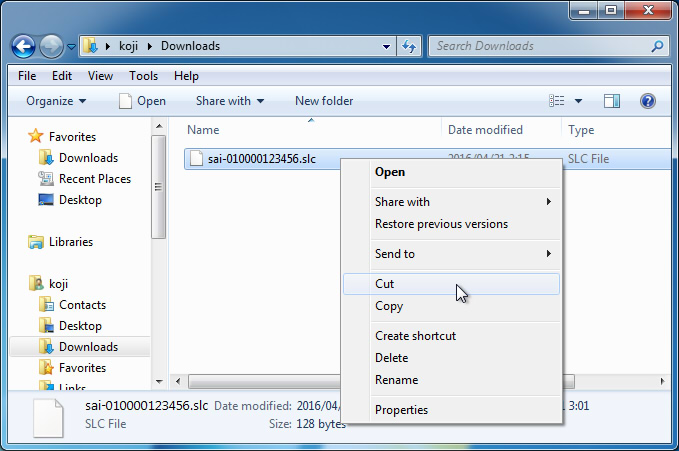Screen dimensions: 679x451
Task: Choose Properties in the context menu
Action: click(401, 410)
